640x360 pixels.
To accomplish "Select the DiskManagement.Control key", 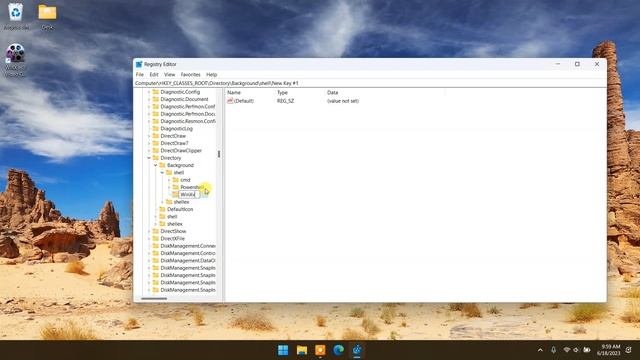I will point(188,253).
